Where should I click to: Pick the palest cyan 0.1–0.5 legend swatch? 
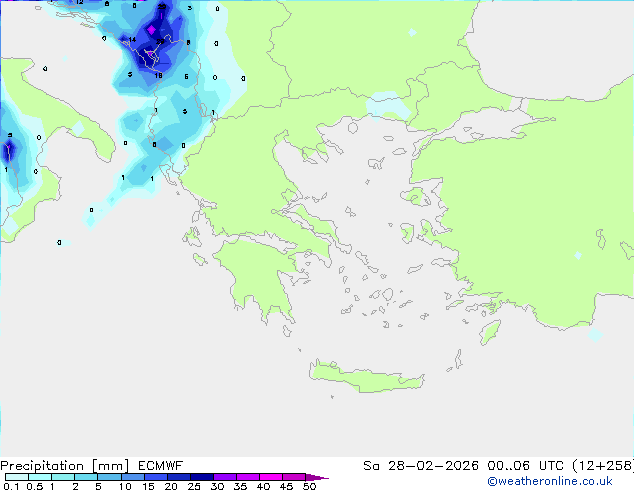(17, 477)
